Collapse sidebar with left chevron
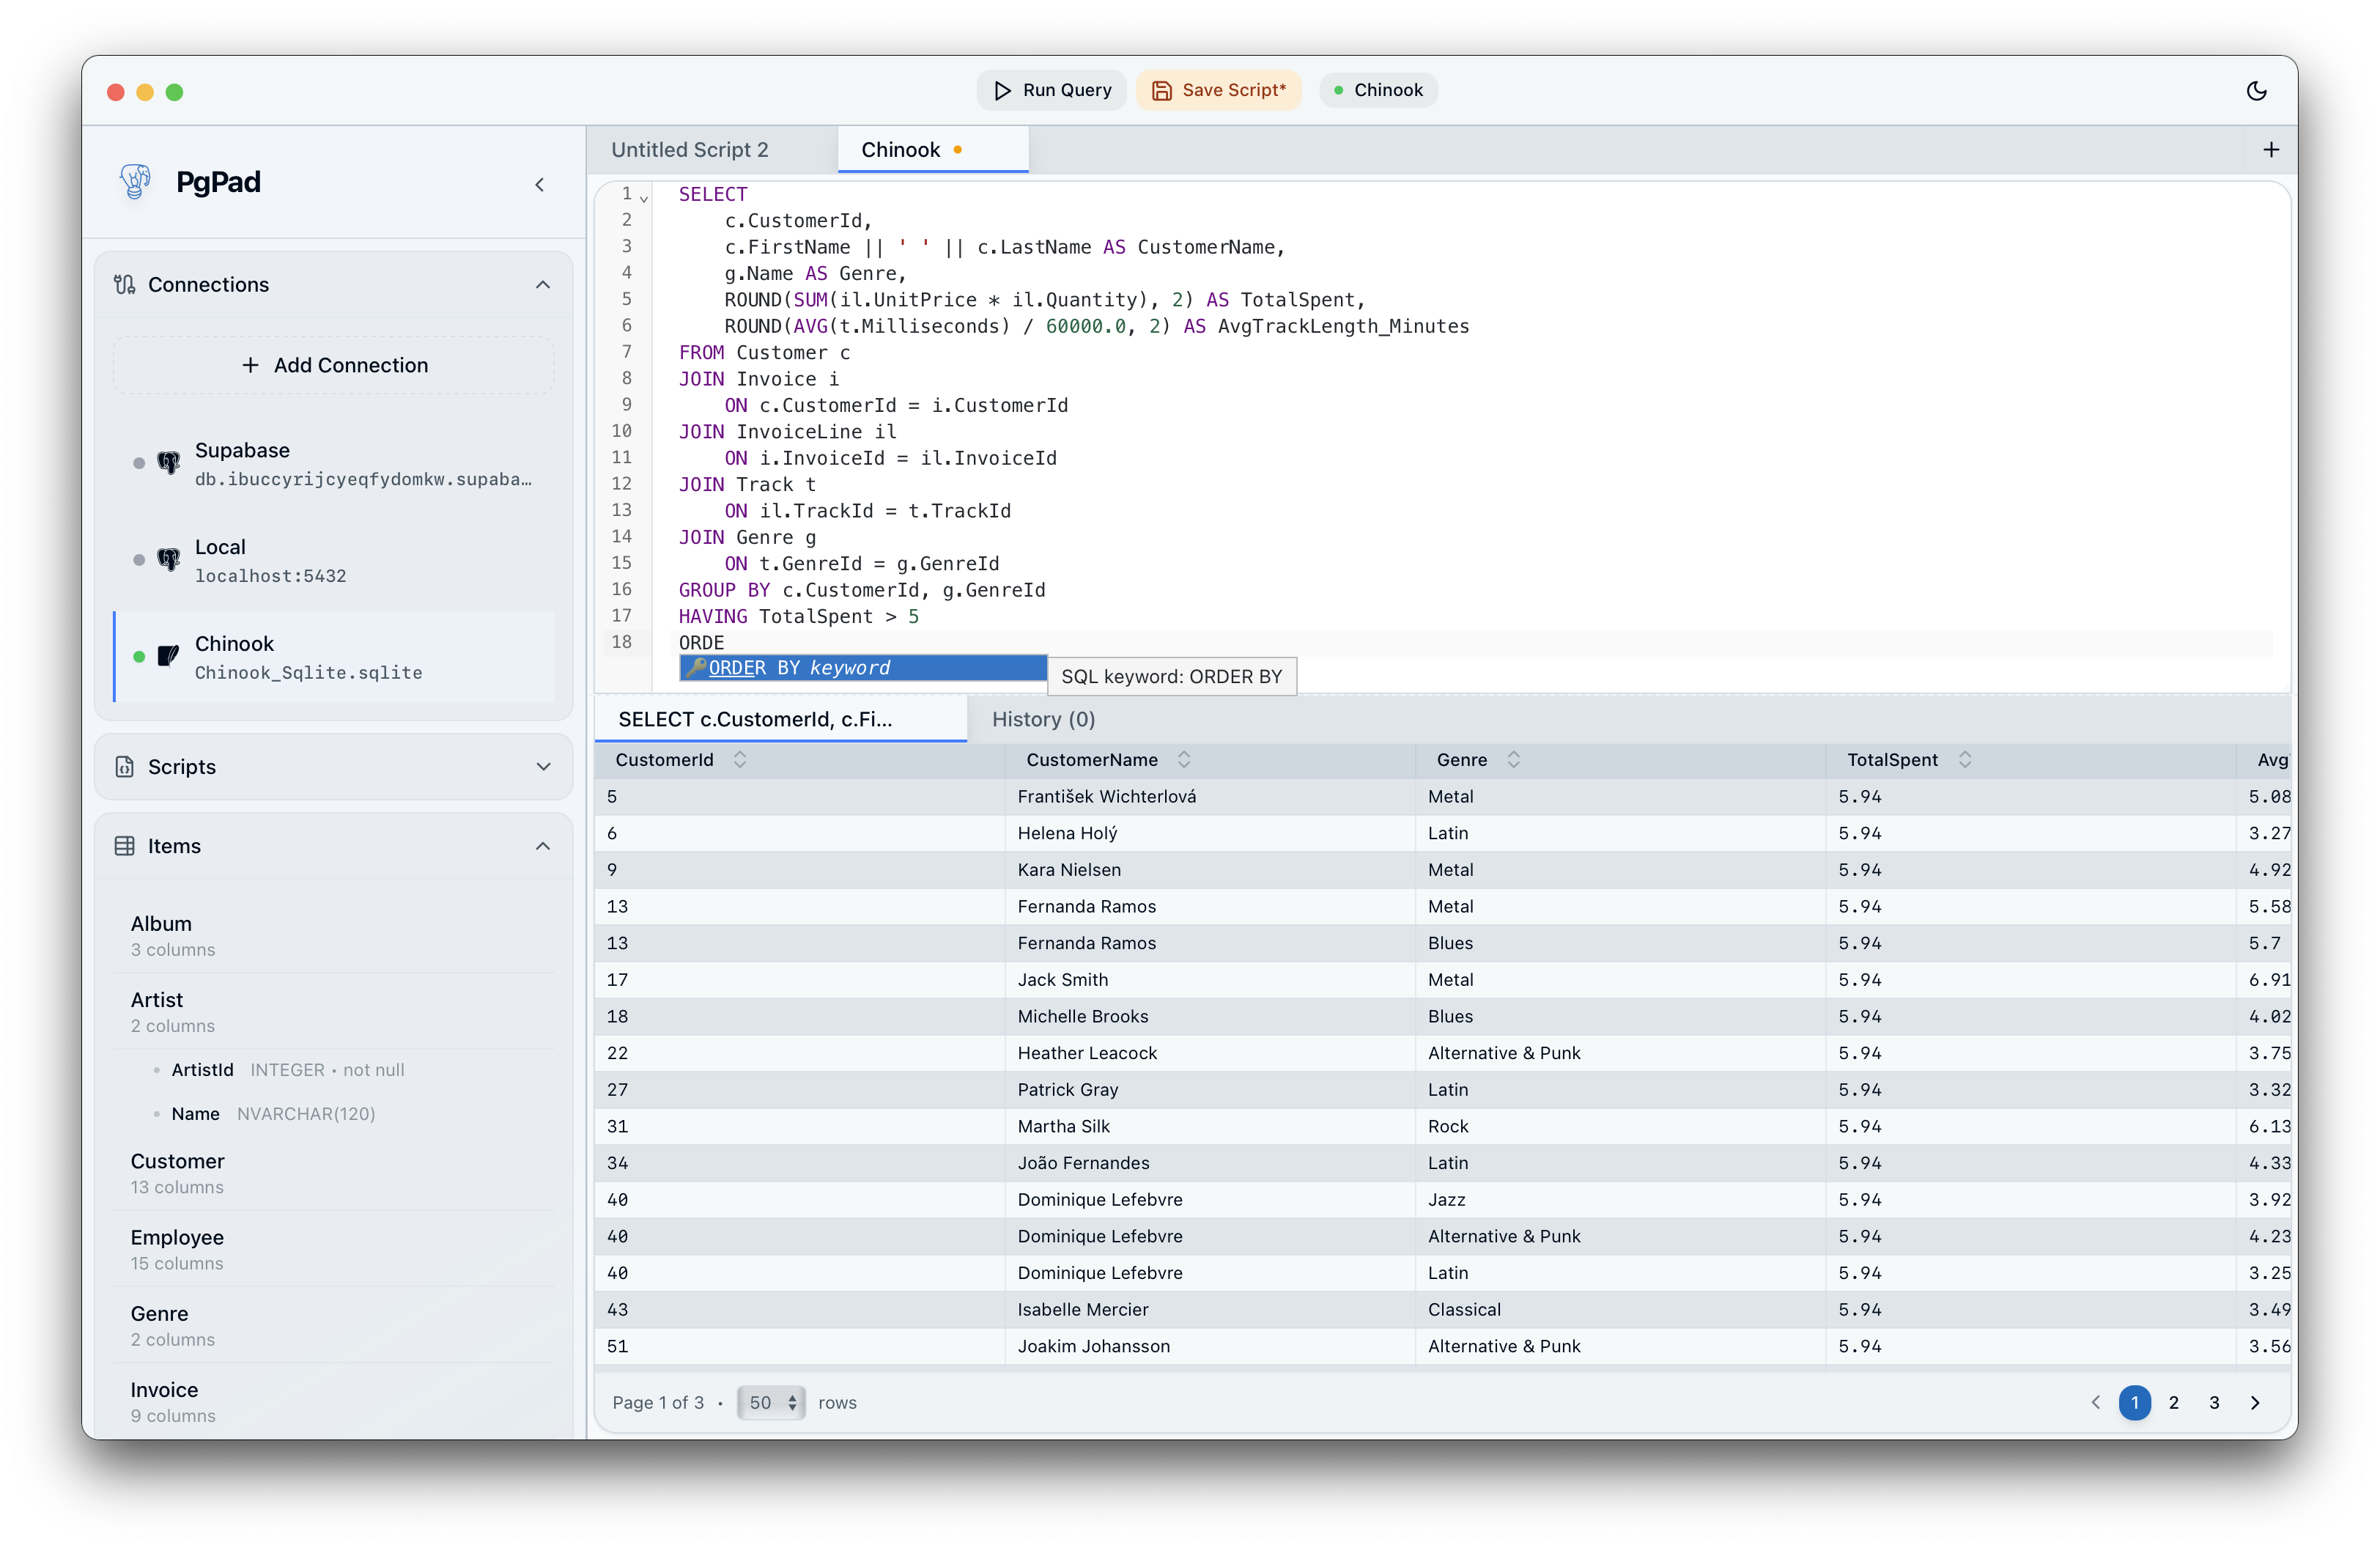Image resolution: width=2380 pixels, height=1548 pixels. point(540,184)
